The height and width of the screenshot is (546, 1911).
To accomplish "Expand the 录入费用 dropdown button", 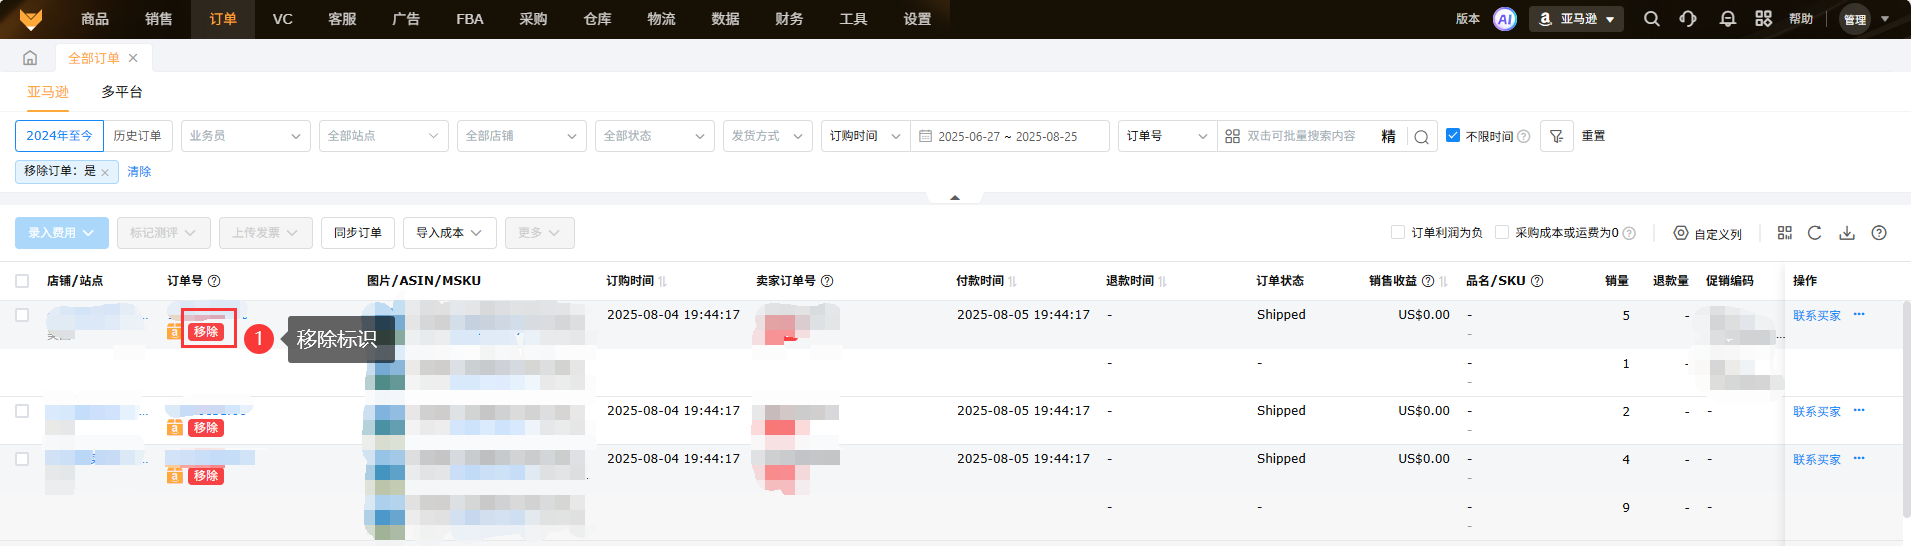I will pyautogui.click(x=62, y=233).
